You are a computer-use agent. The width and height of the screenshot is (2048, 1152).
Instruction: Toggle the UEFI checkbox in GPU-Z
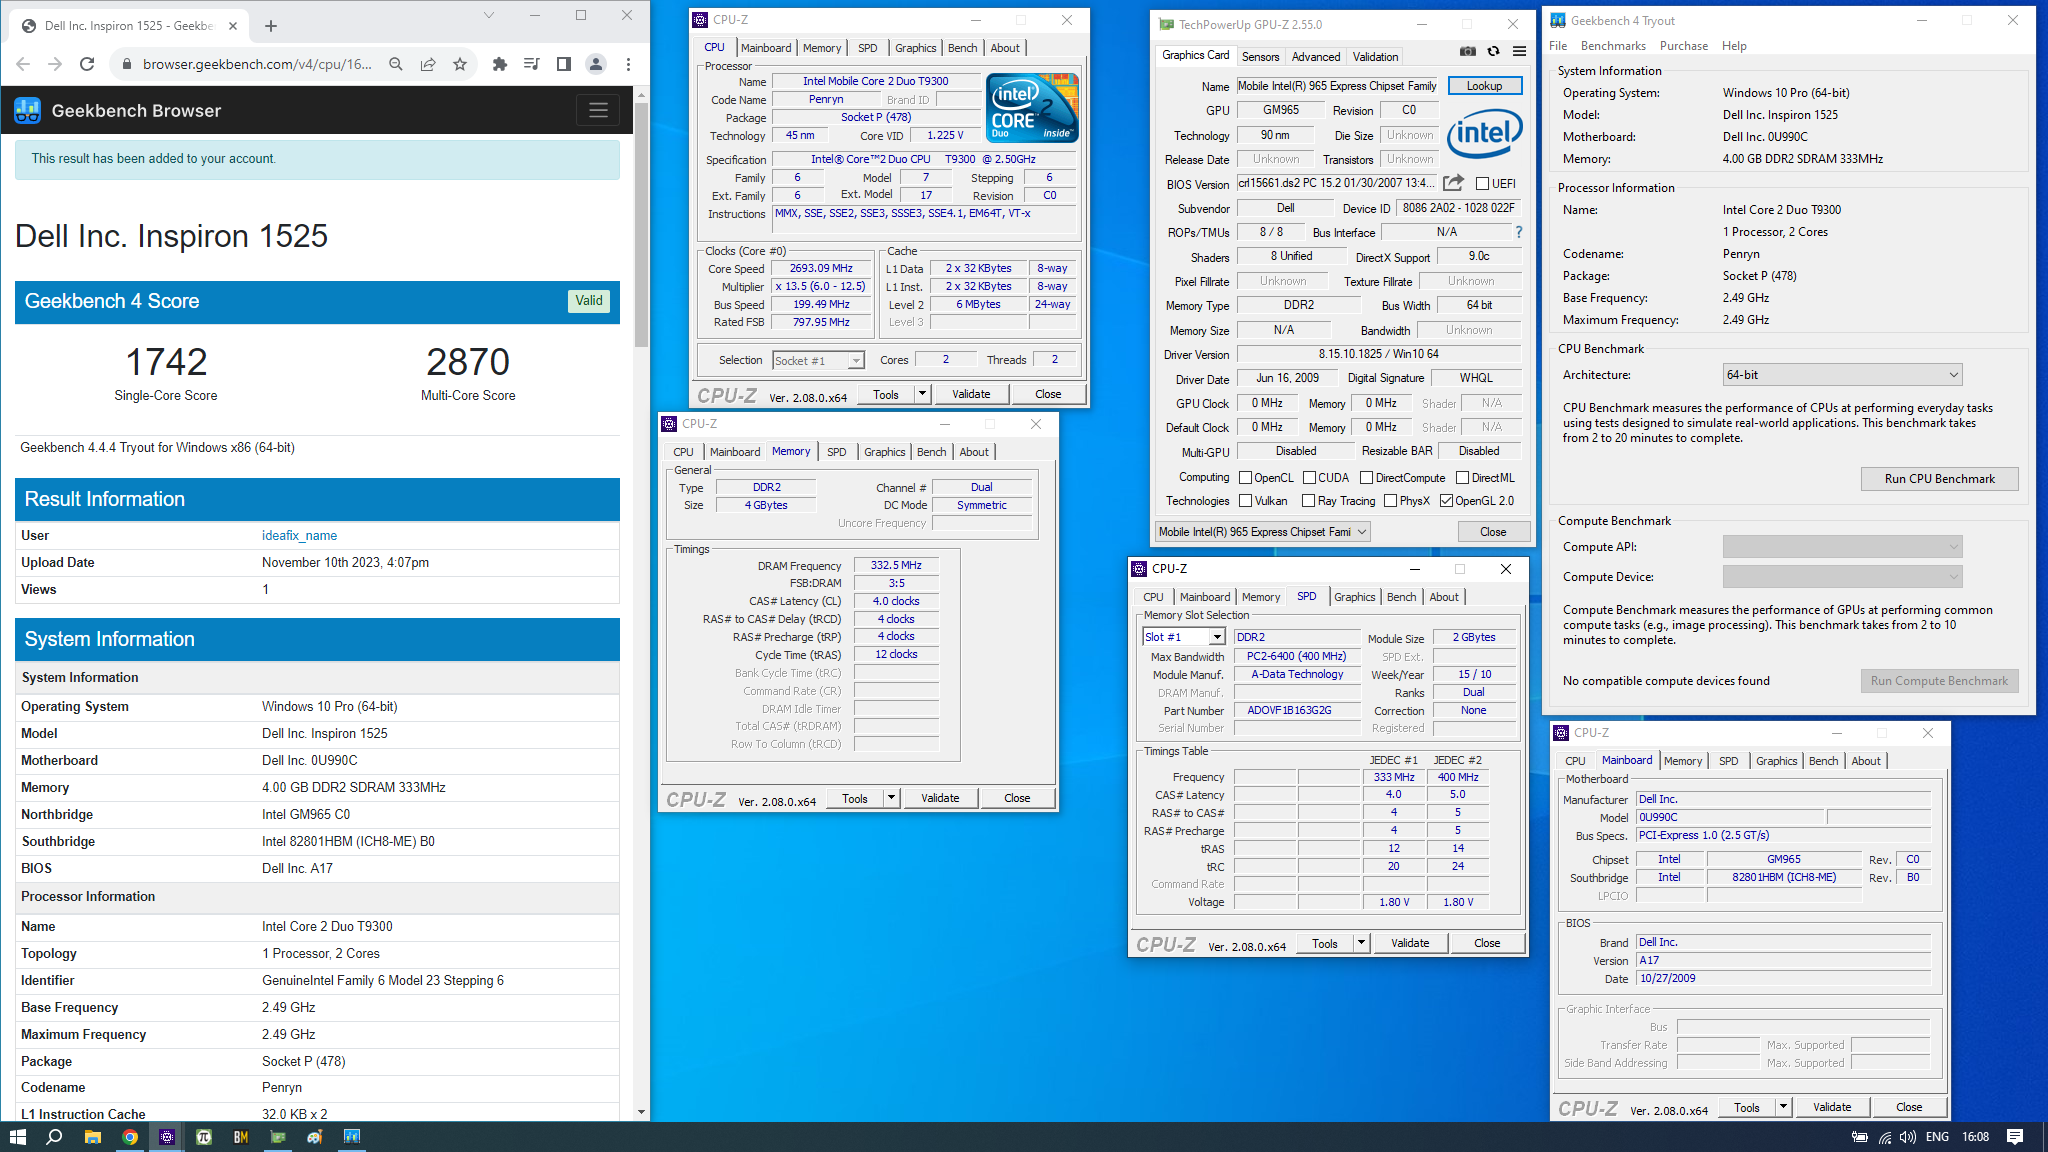(1482, 184)
